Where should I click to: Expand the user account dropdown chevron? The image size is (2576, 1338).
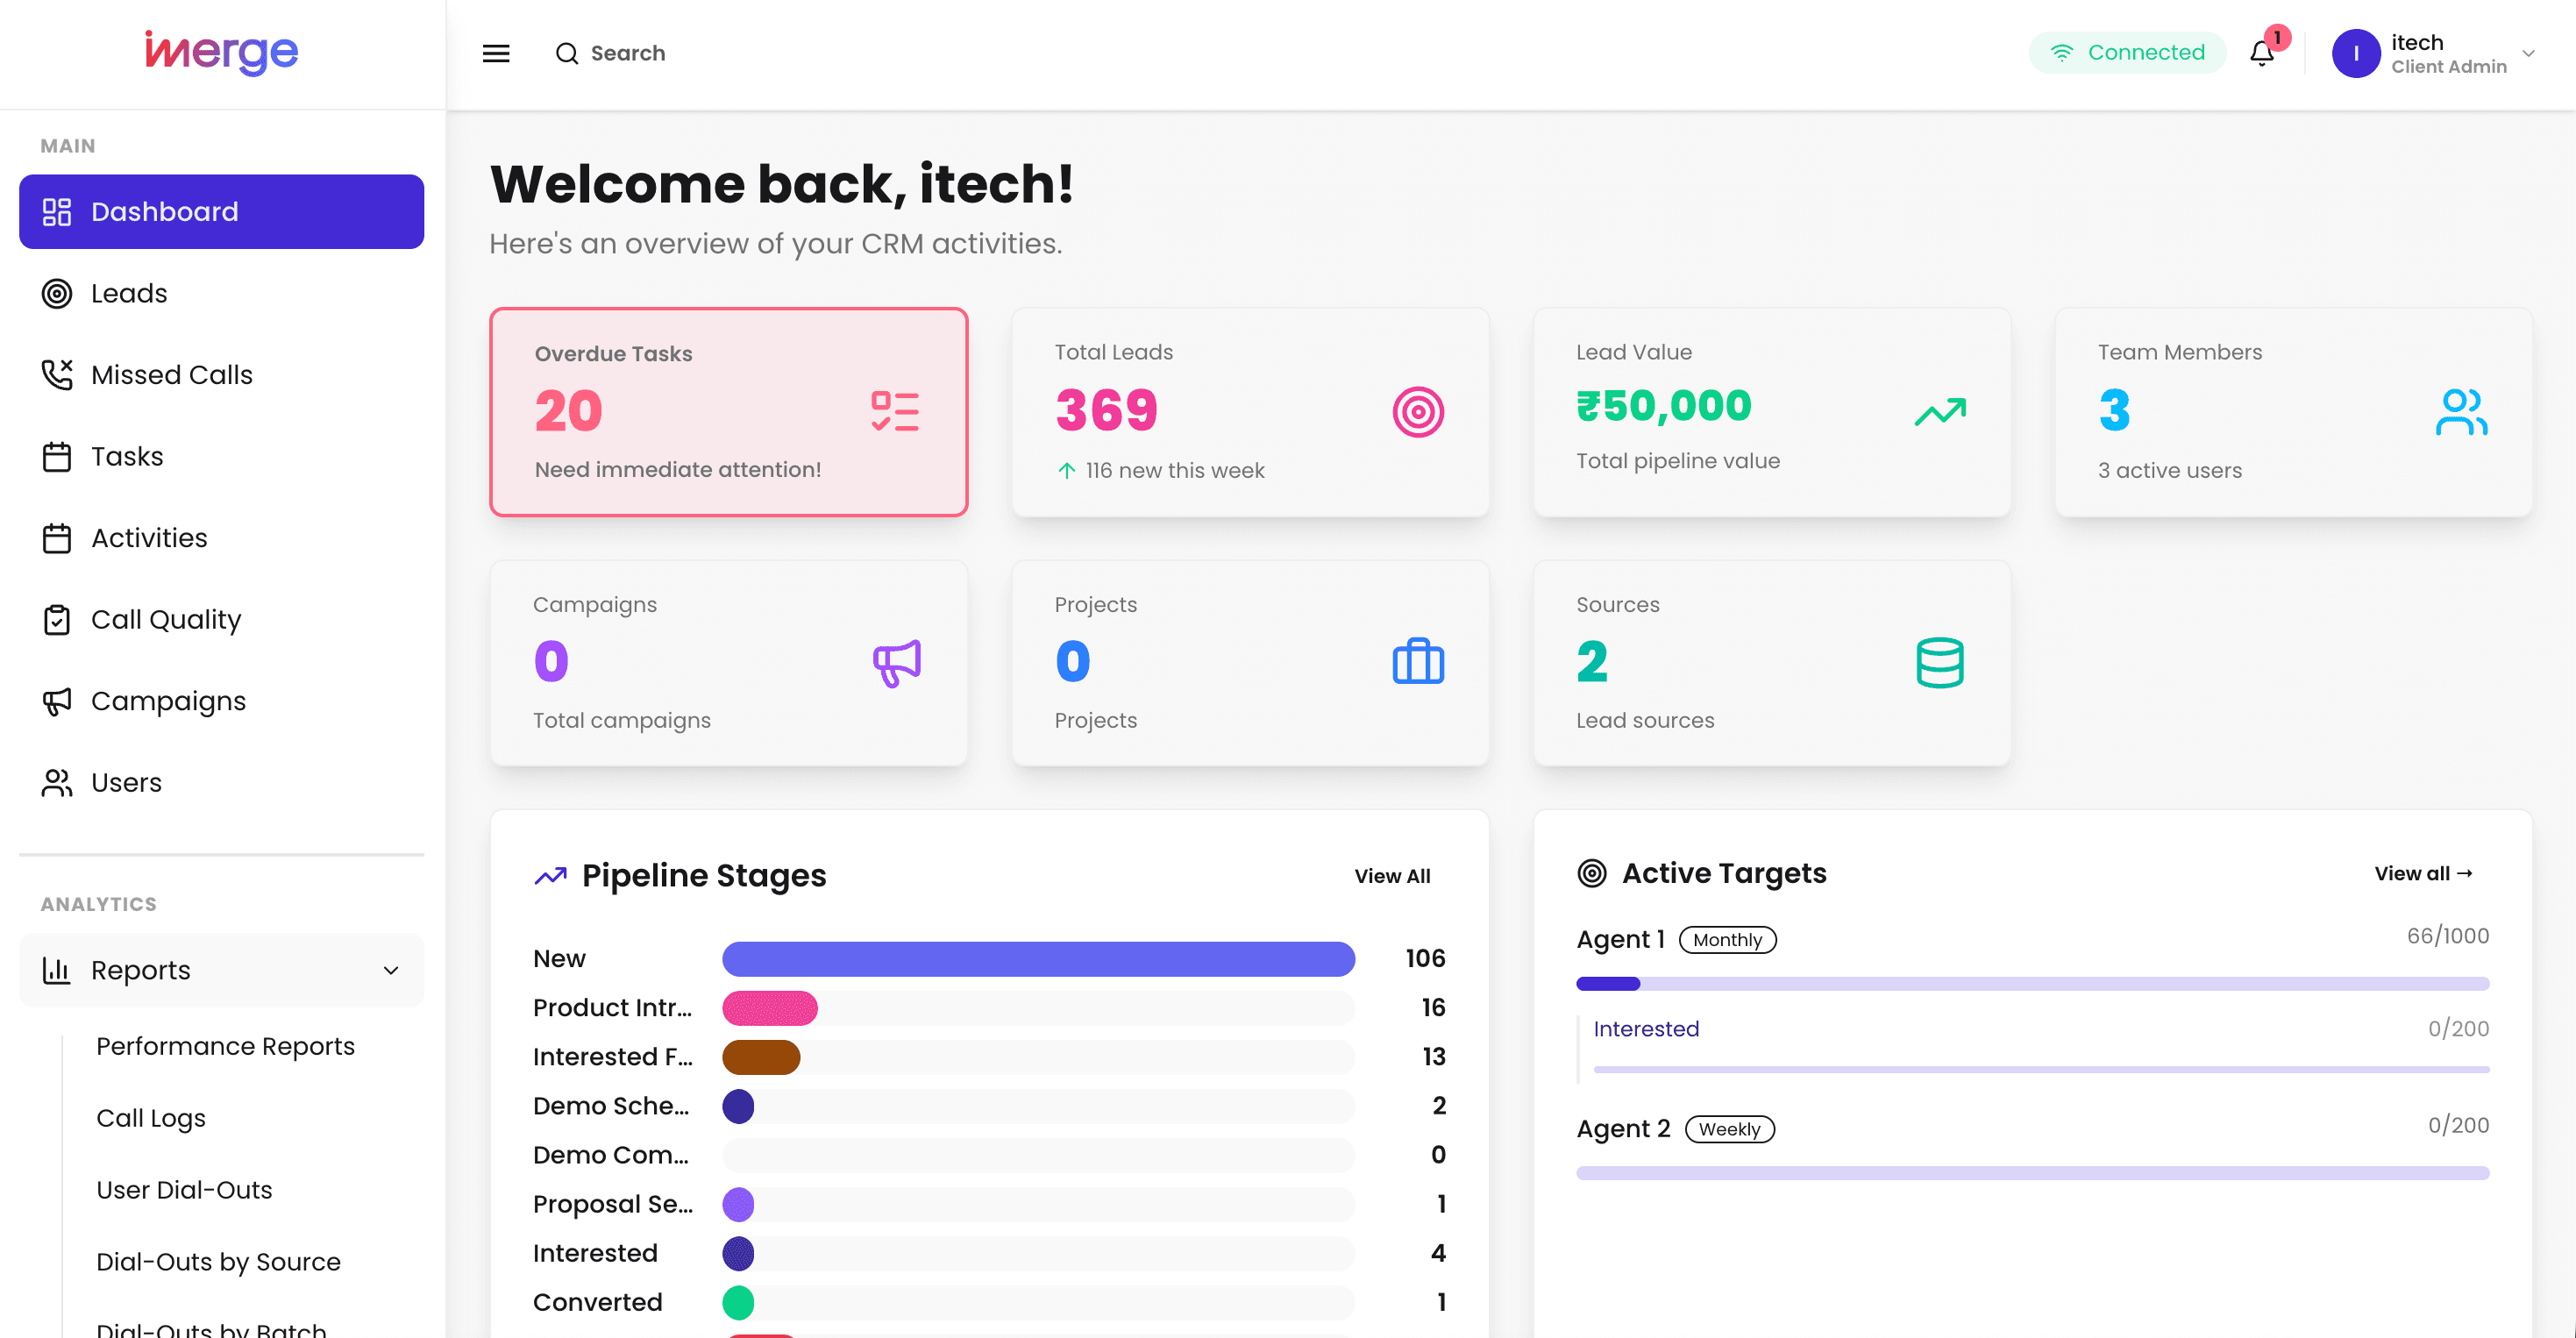pos(2529,53)
